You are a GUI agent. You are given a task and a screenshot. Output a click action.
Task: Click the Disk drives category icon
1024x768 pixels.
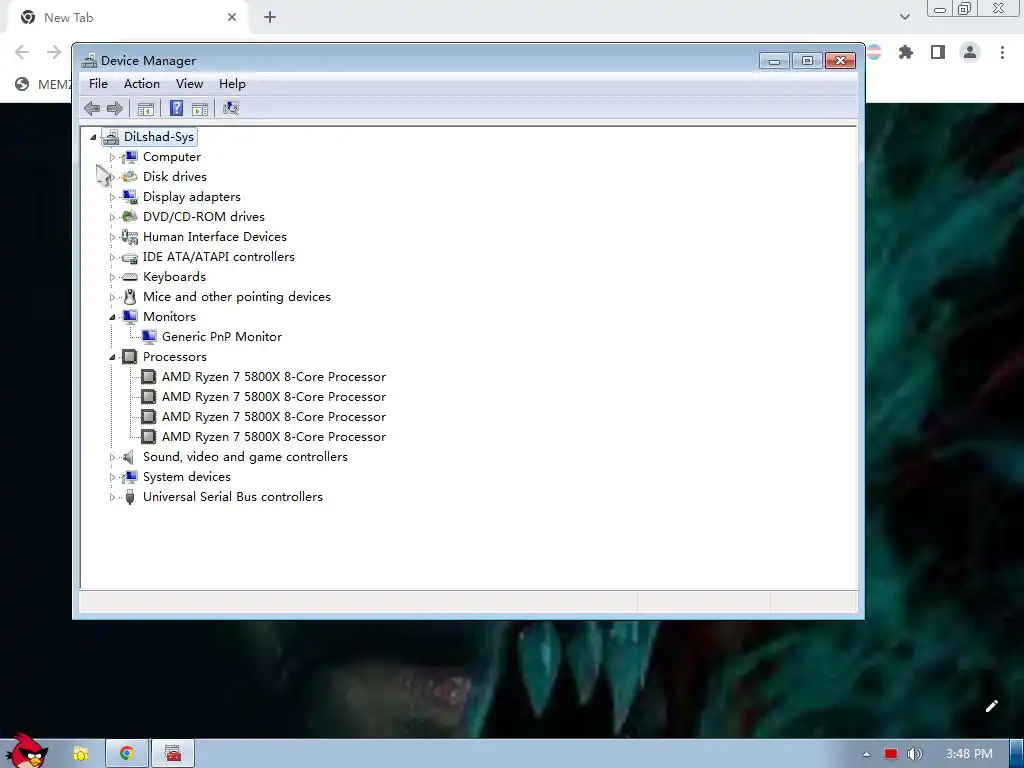click(130, 177)
